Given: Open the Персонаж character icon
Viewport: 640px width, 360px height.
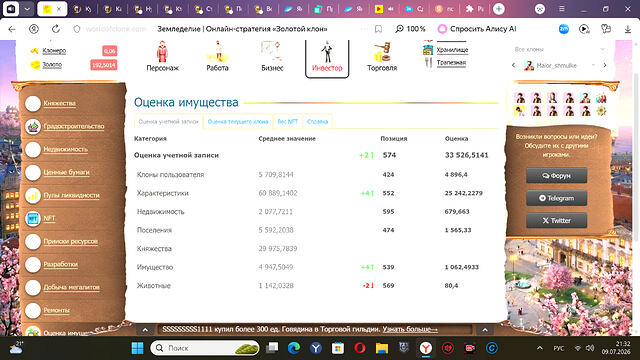Looking at the screenshot, I should coord(162,51).
